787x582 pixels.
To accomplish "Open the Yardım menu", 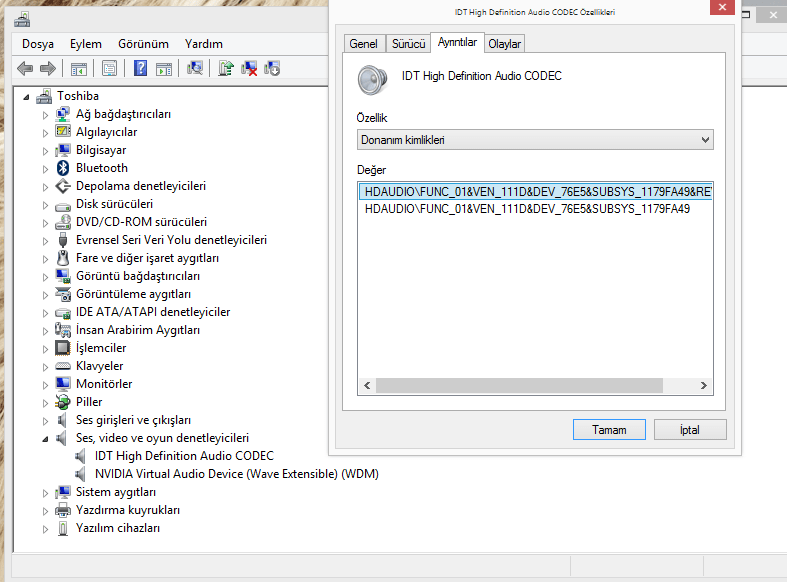I will tap(204, 44).
